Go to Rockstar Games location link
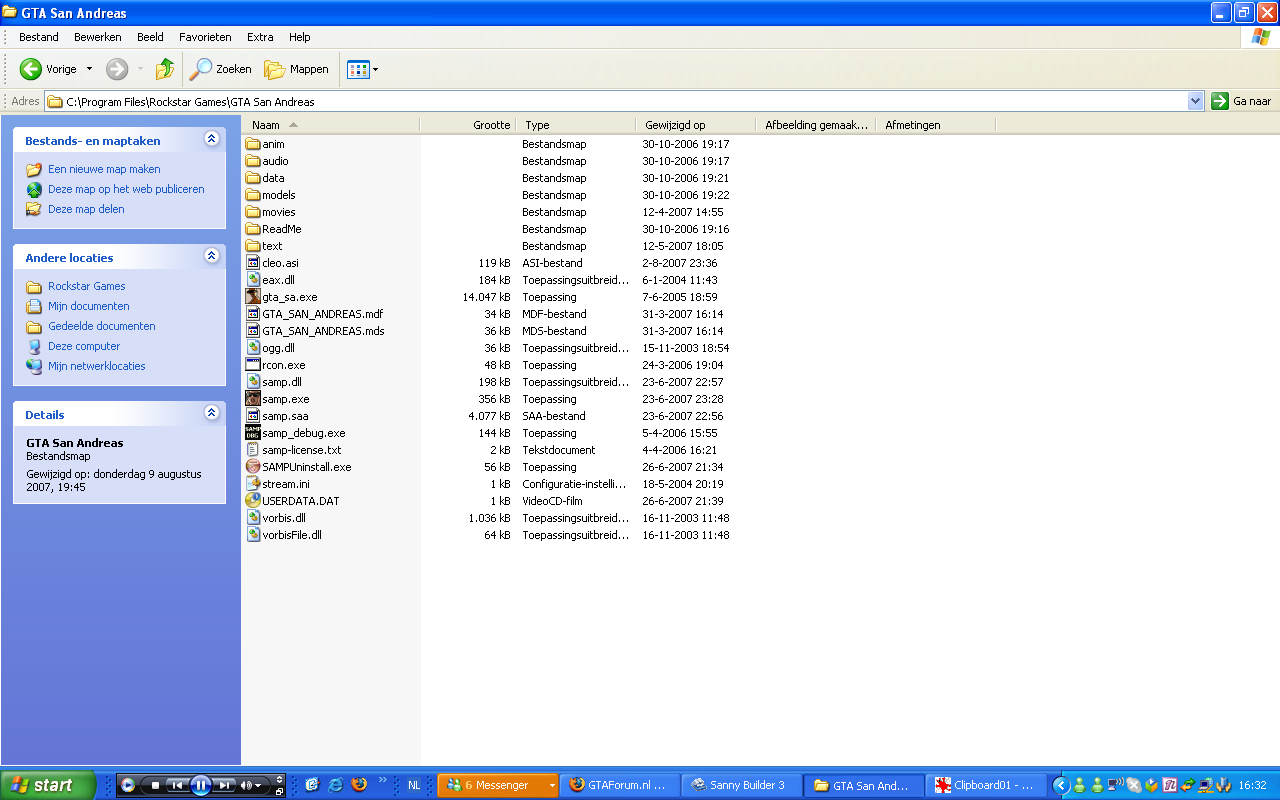 coord(87,286)
